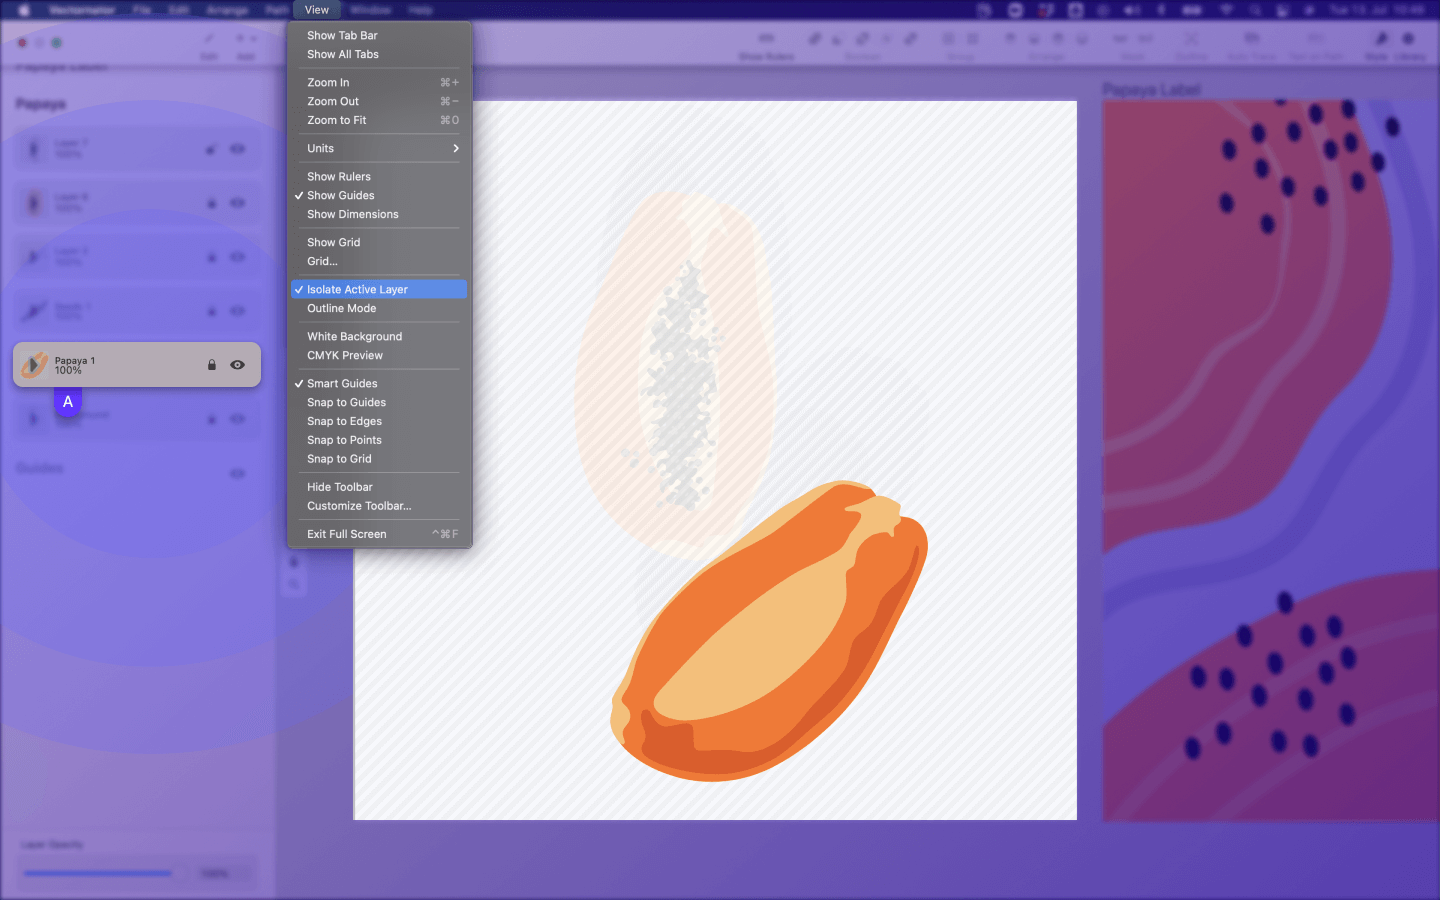Screen dimensions: 1440x900
Task: Click the Papaya 1 layer name
Action: (x=75, y=360)
